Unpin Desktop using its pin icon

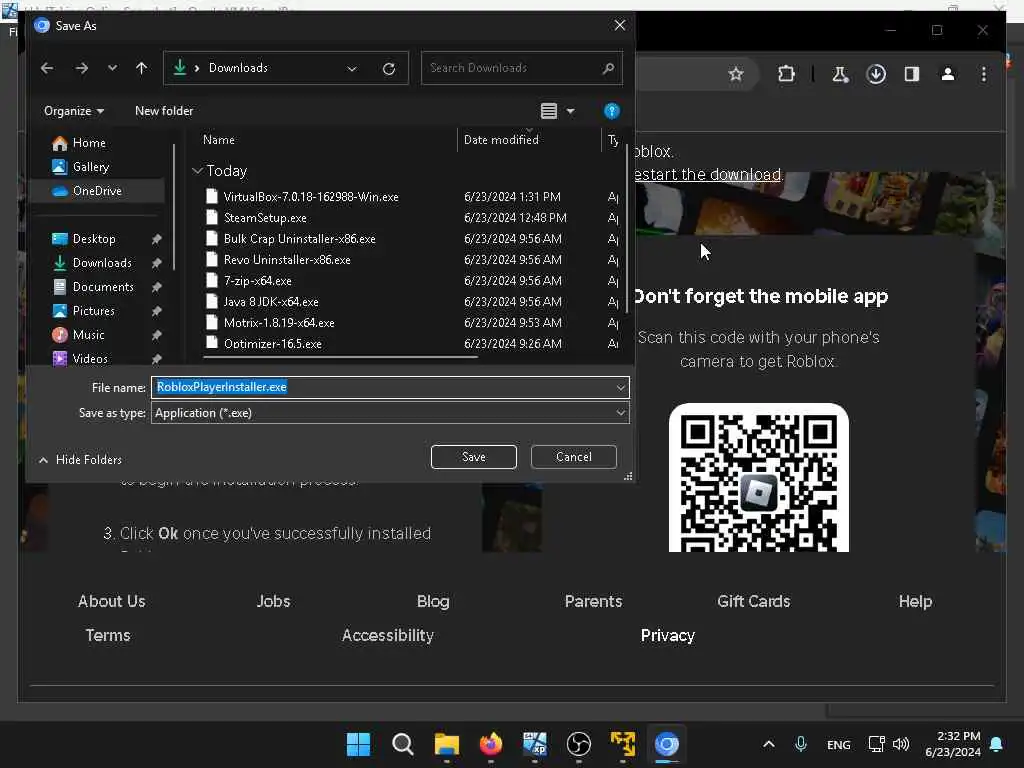pyautogui.click(x=156, y=239)
